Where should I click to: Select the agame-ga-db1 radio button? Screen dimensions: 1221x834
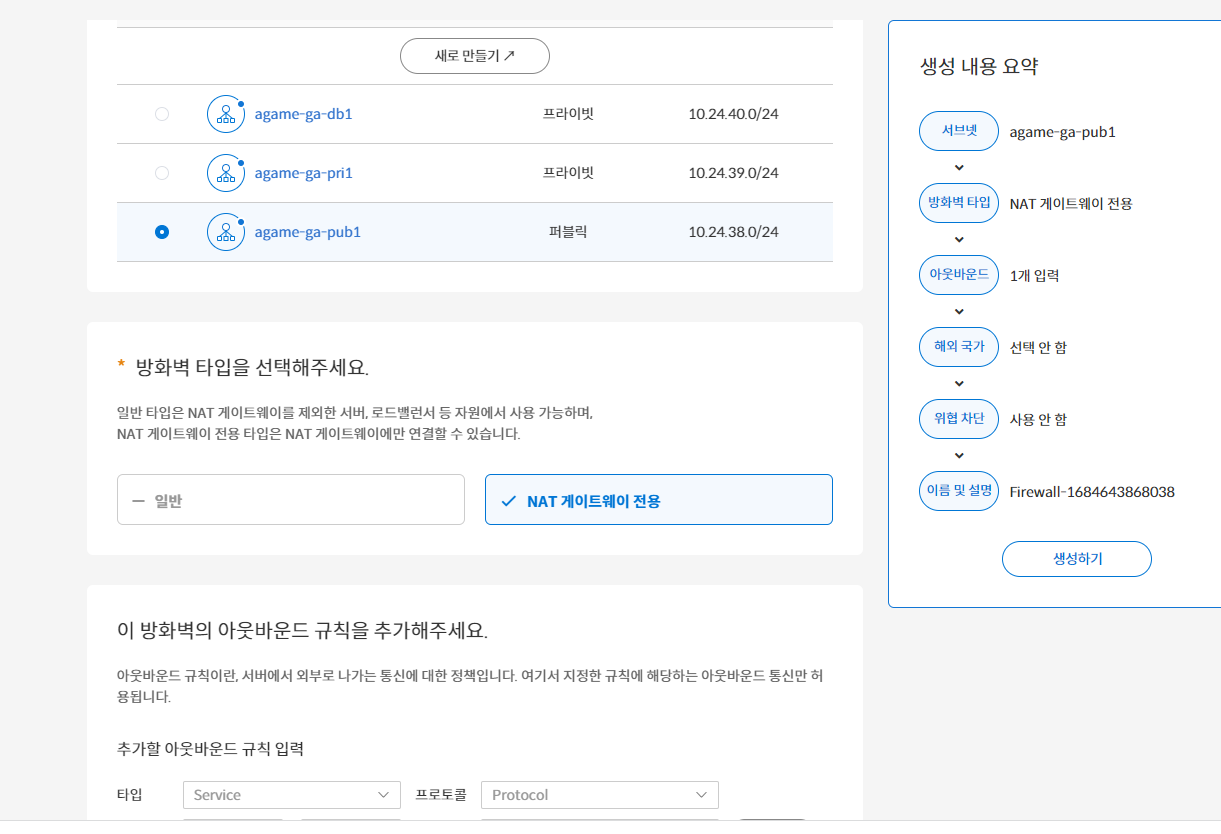pos(162,114)
